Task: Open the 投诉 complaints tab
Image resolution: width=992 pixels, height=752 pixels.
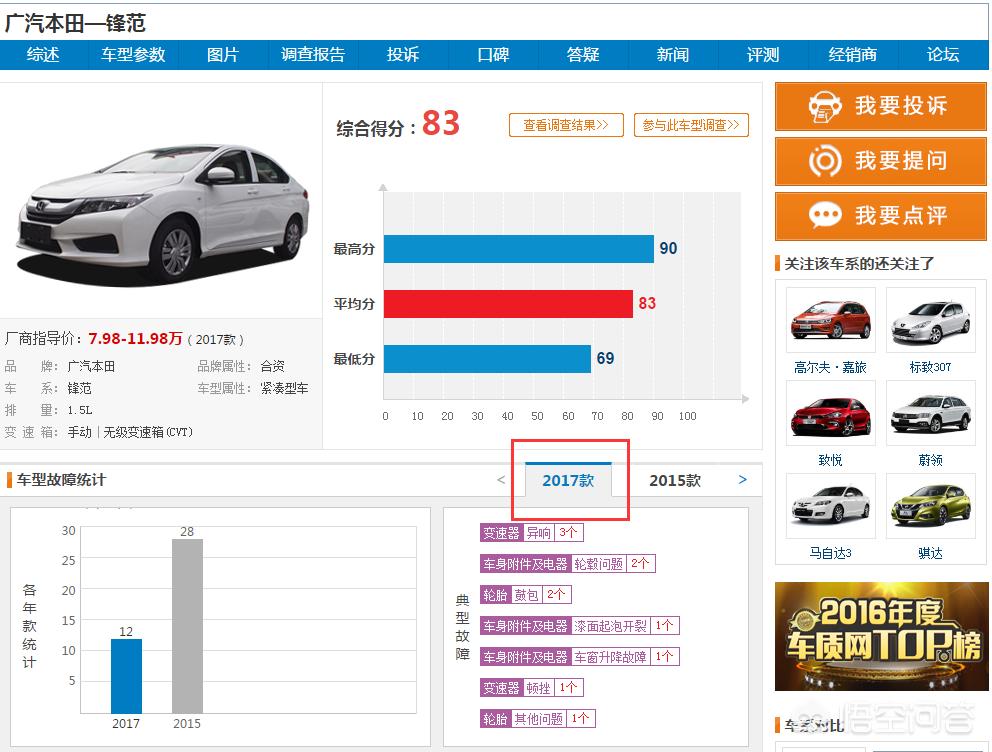Action: [x=403, y=55]
